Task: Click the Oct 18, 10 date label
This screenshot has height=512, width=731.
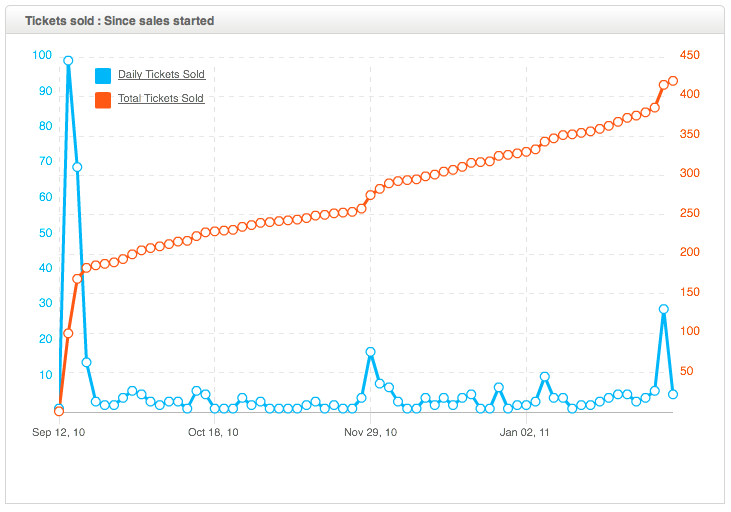Action: click(x=214, y=433)
